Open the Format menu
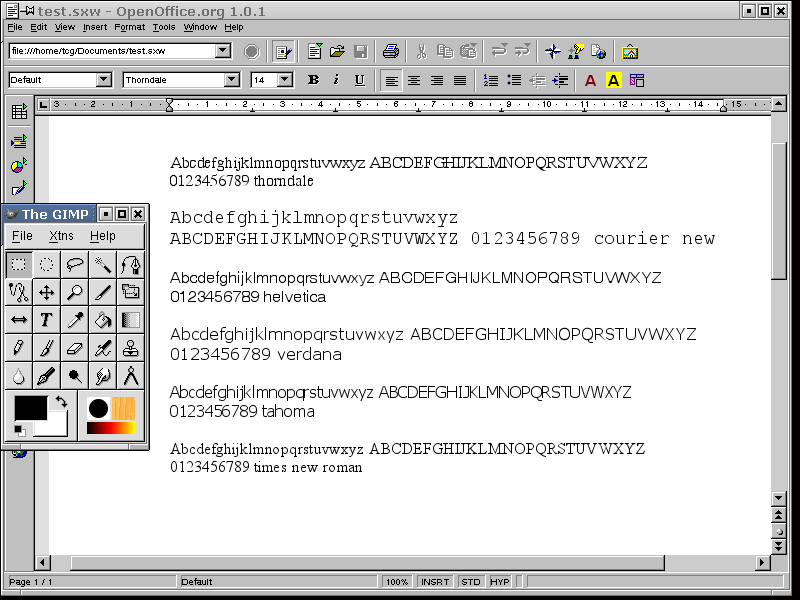Screen dimensions: 800x600 tap(130, 27)
